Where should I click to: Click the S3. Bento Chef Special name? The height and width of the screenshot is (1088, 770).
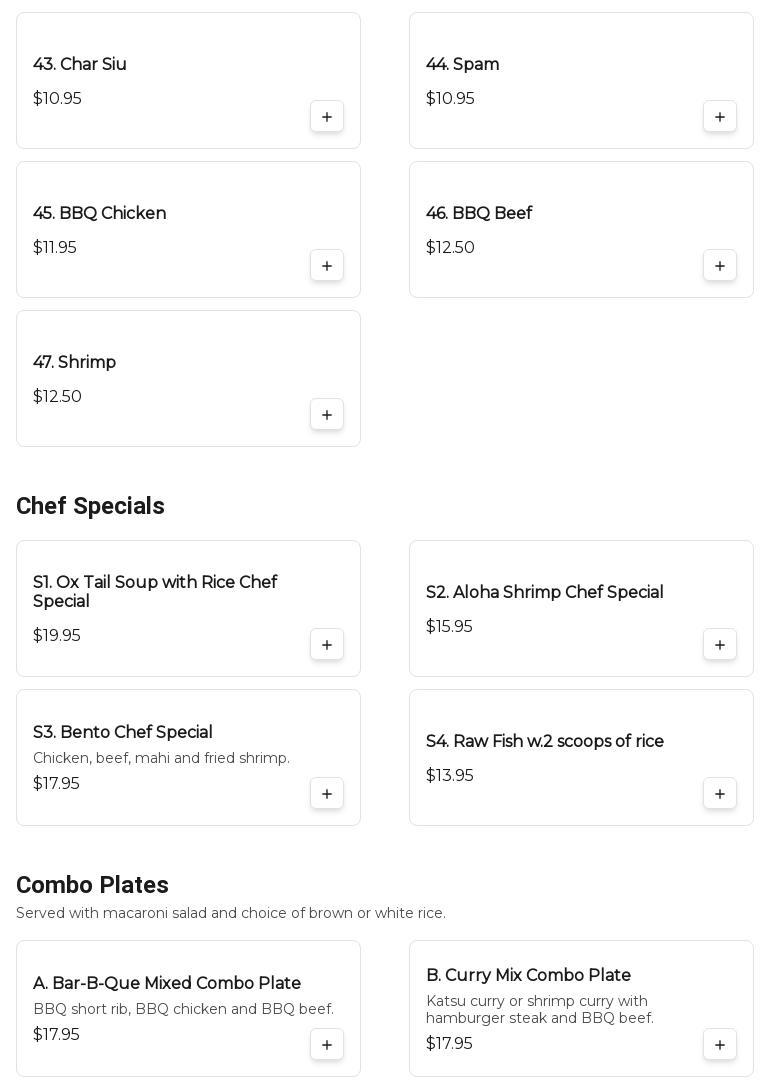coord(122,733)
